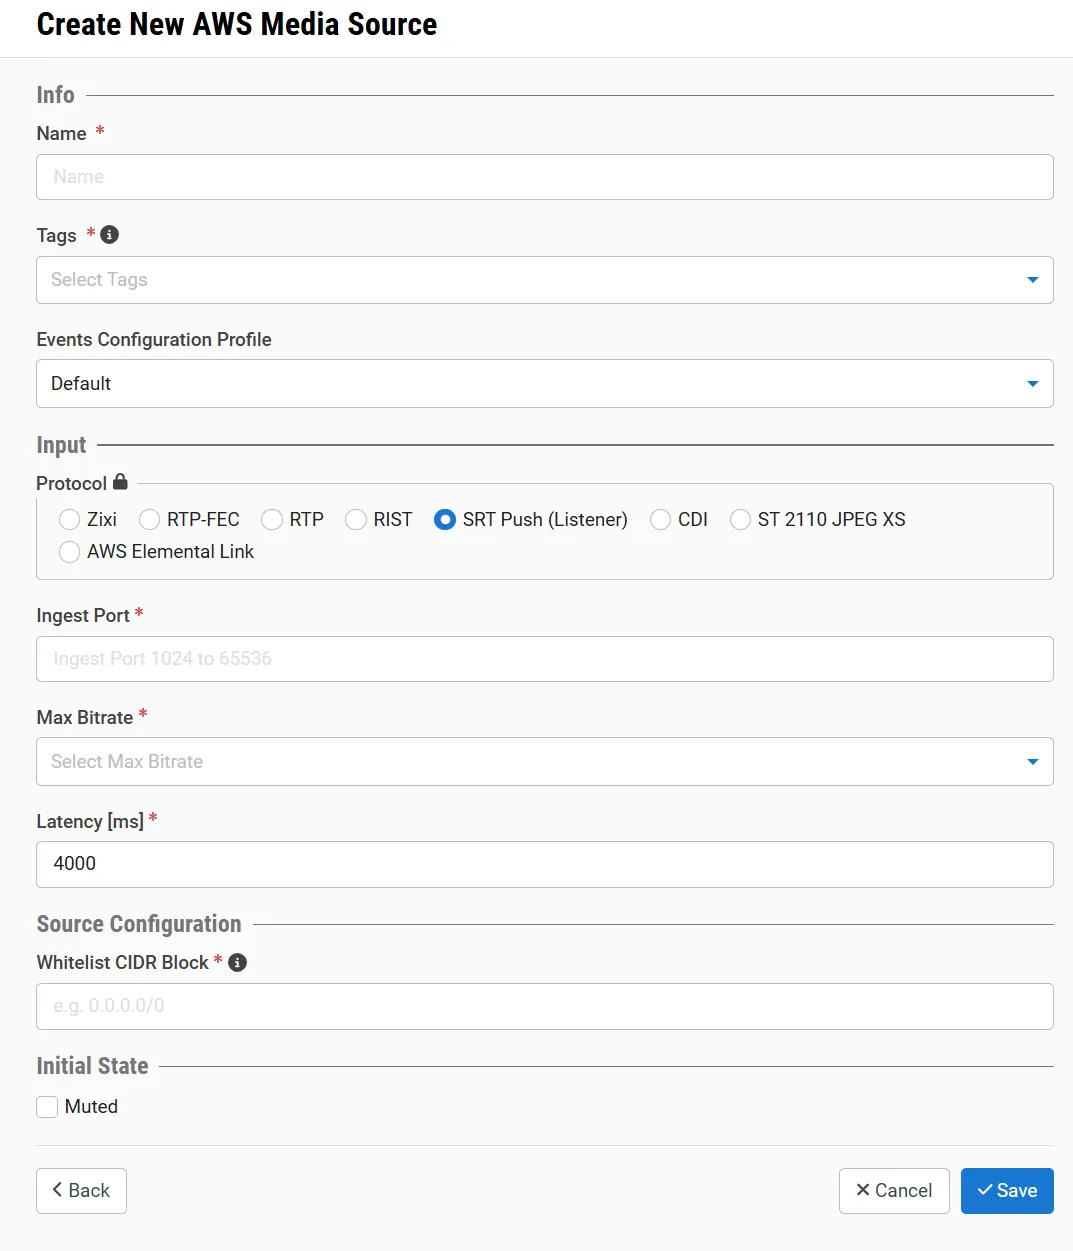The height and width of the screenshot is (1251, 1073).
Task: Click the 'Initial State' section heading
Action: click(x=92, y=1066)
